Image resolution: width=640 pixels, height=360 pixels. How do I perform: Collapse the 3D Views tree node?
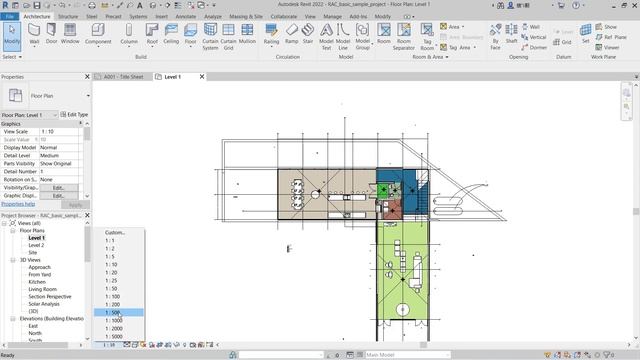point(13,260)
